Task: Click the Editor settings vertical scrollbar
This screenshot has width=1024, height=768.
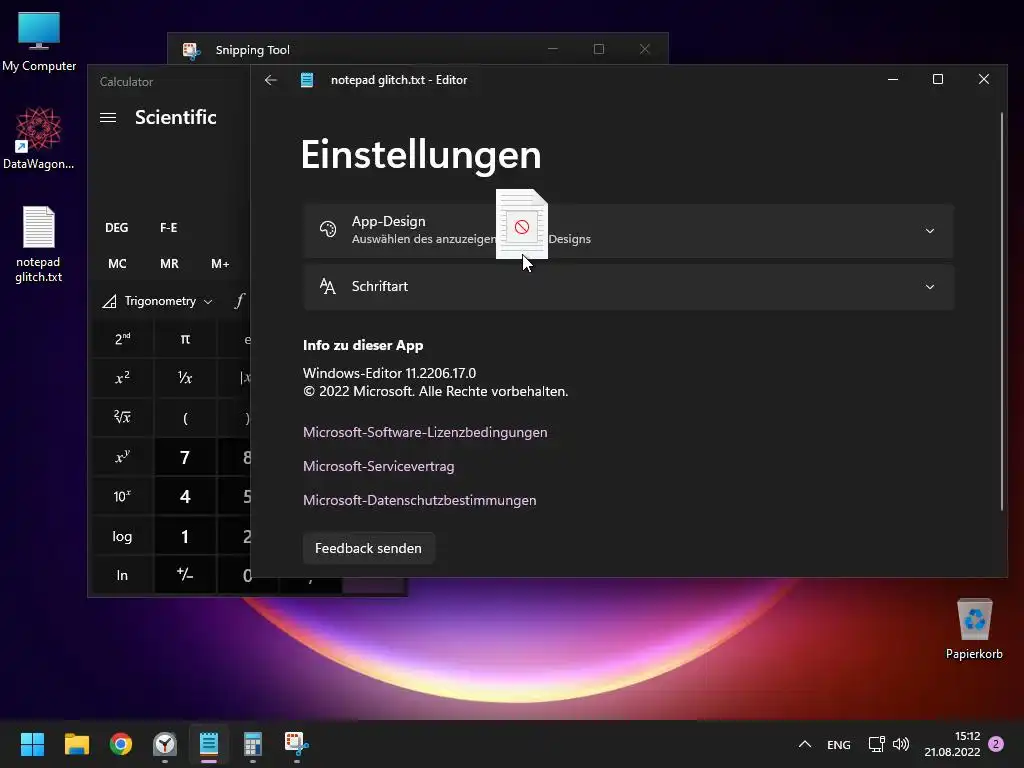Action: [1002, 312]
